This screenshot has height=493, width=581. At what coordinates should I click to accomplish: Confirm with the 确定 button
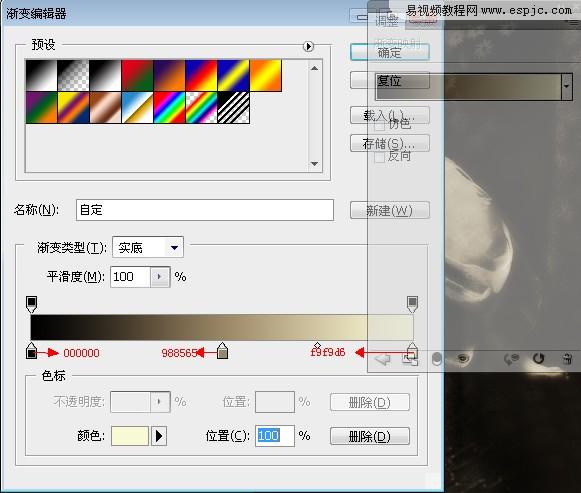click(390, 52)
